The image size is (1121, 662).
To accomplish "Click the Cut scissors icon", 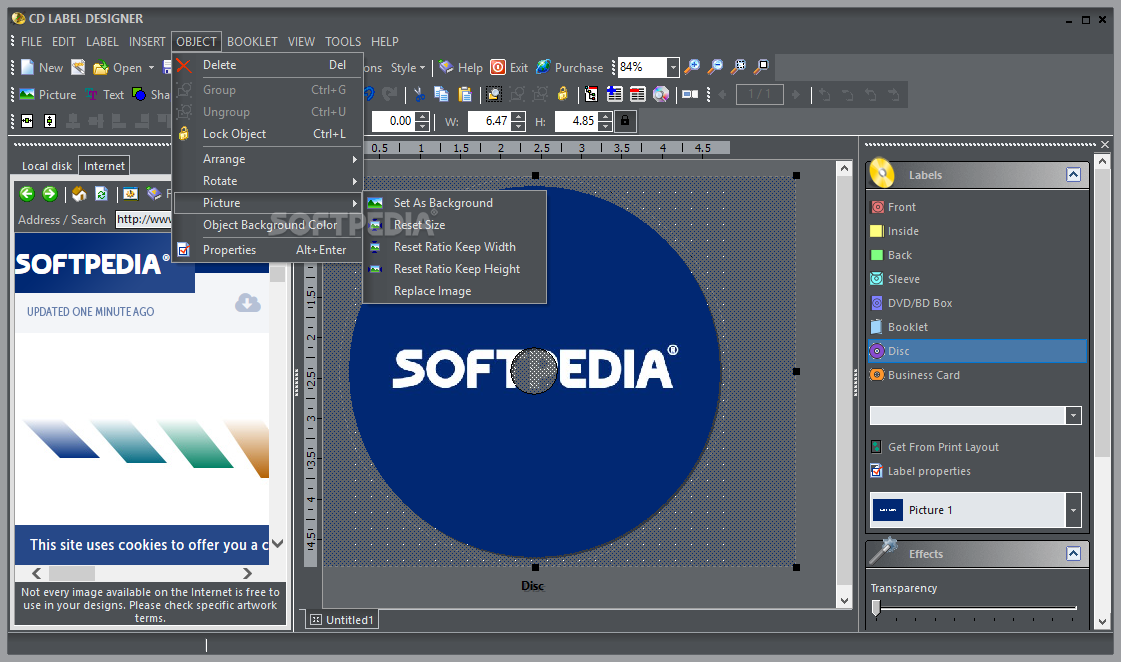I will [x=419, y=94].
